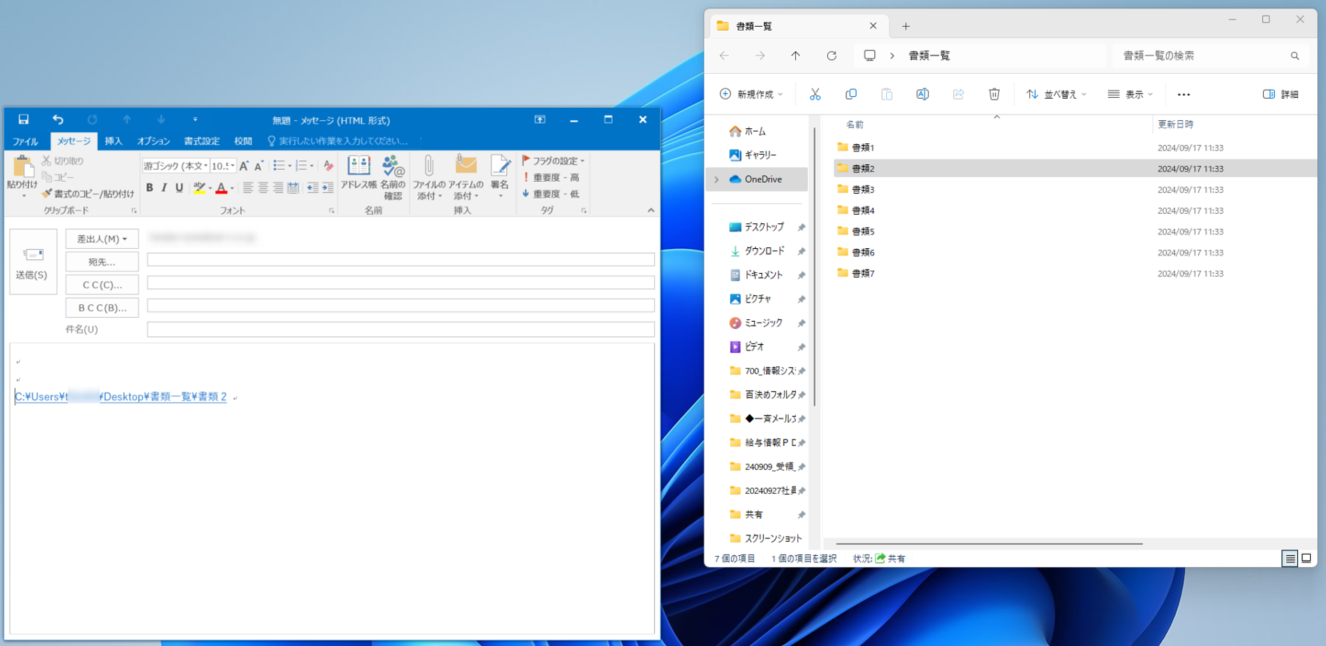1326x646 pixels.
Task: Click the Copy icon in Explorer toolbar
Action: pos(851,94)
